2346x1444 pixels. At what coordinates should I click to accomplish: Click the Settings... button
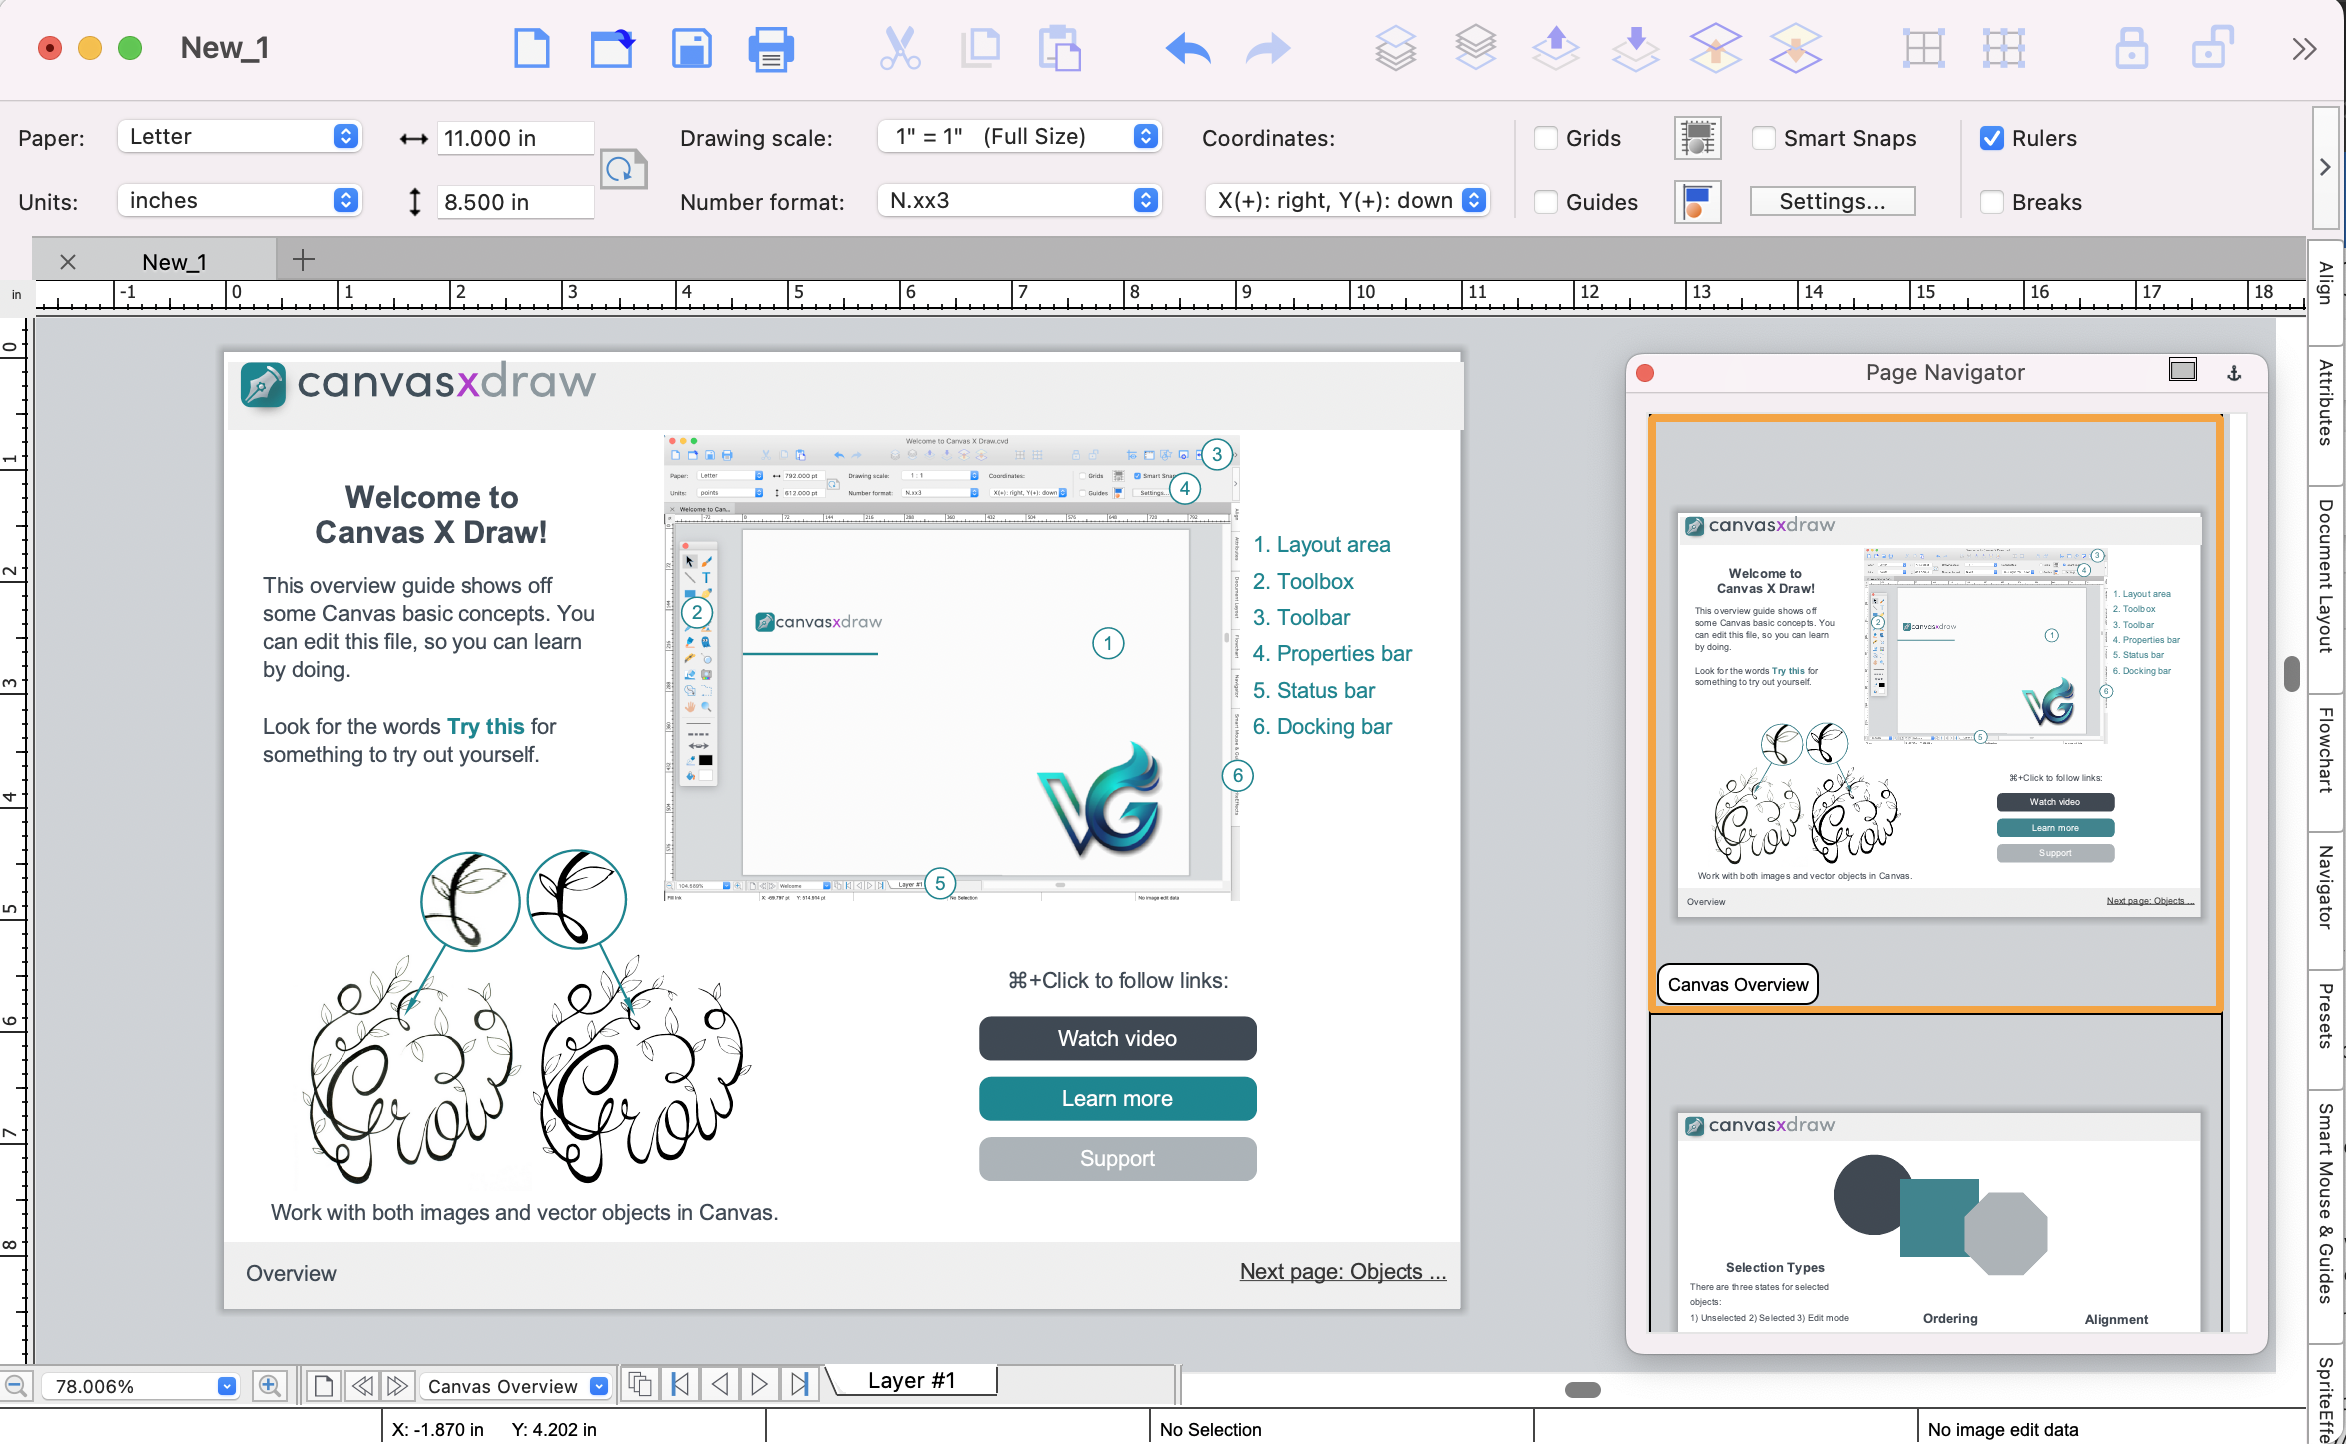pos(1832,201)
